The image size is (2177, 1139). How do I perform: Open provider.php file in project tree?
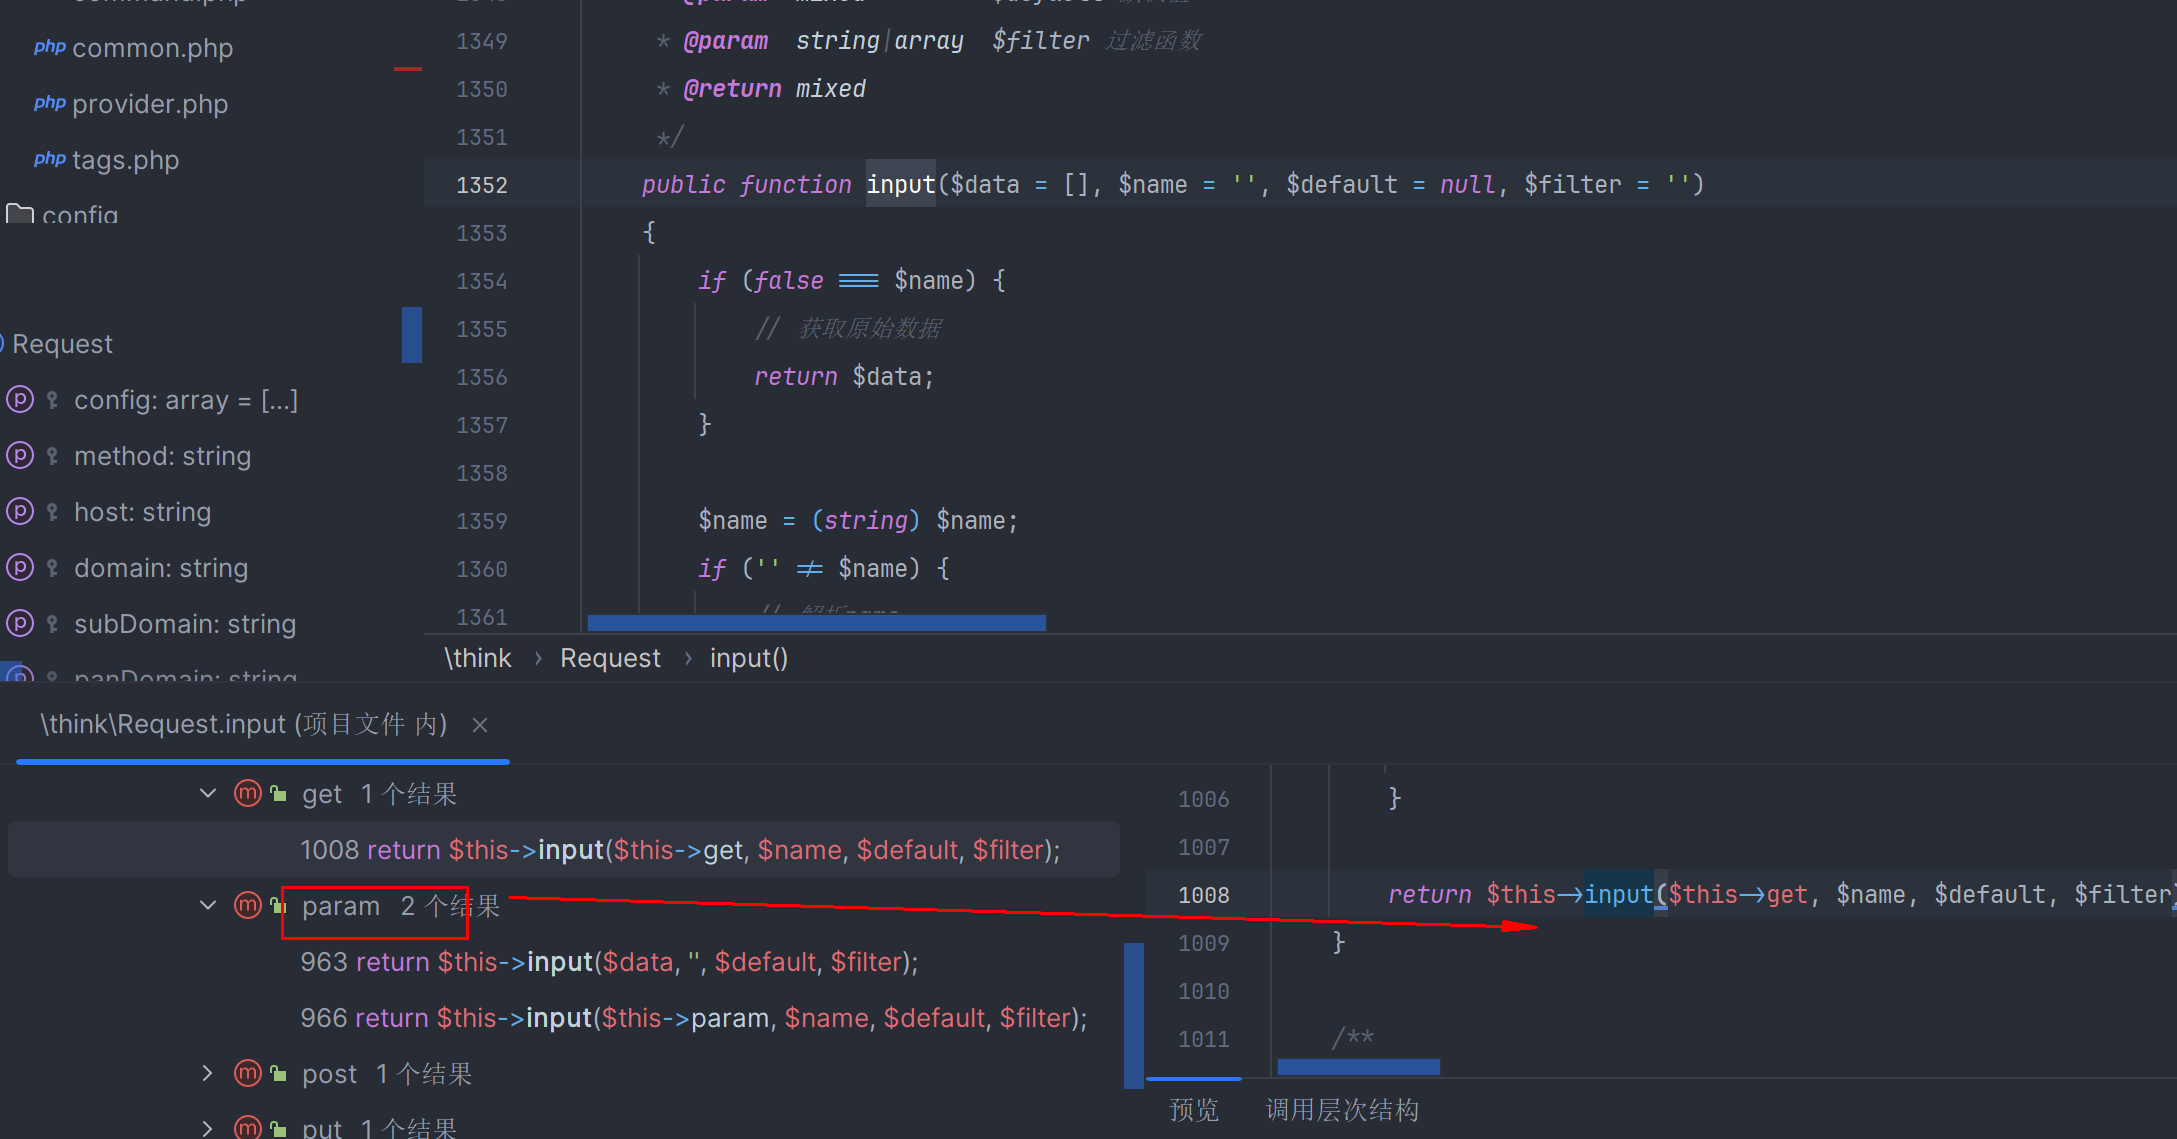pos(150,104)
